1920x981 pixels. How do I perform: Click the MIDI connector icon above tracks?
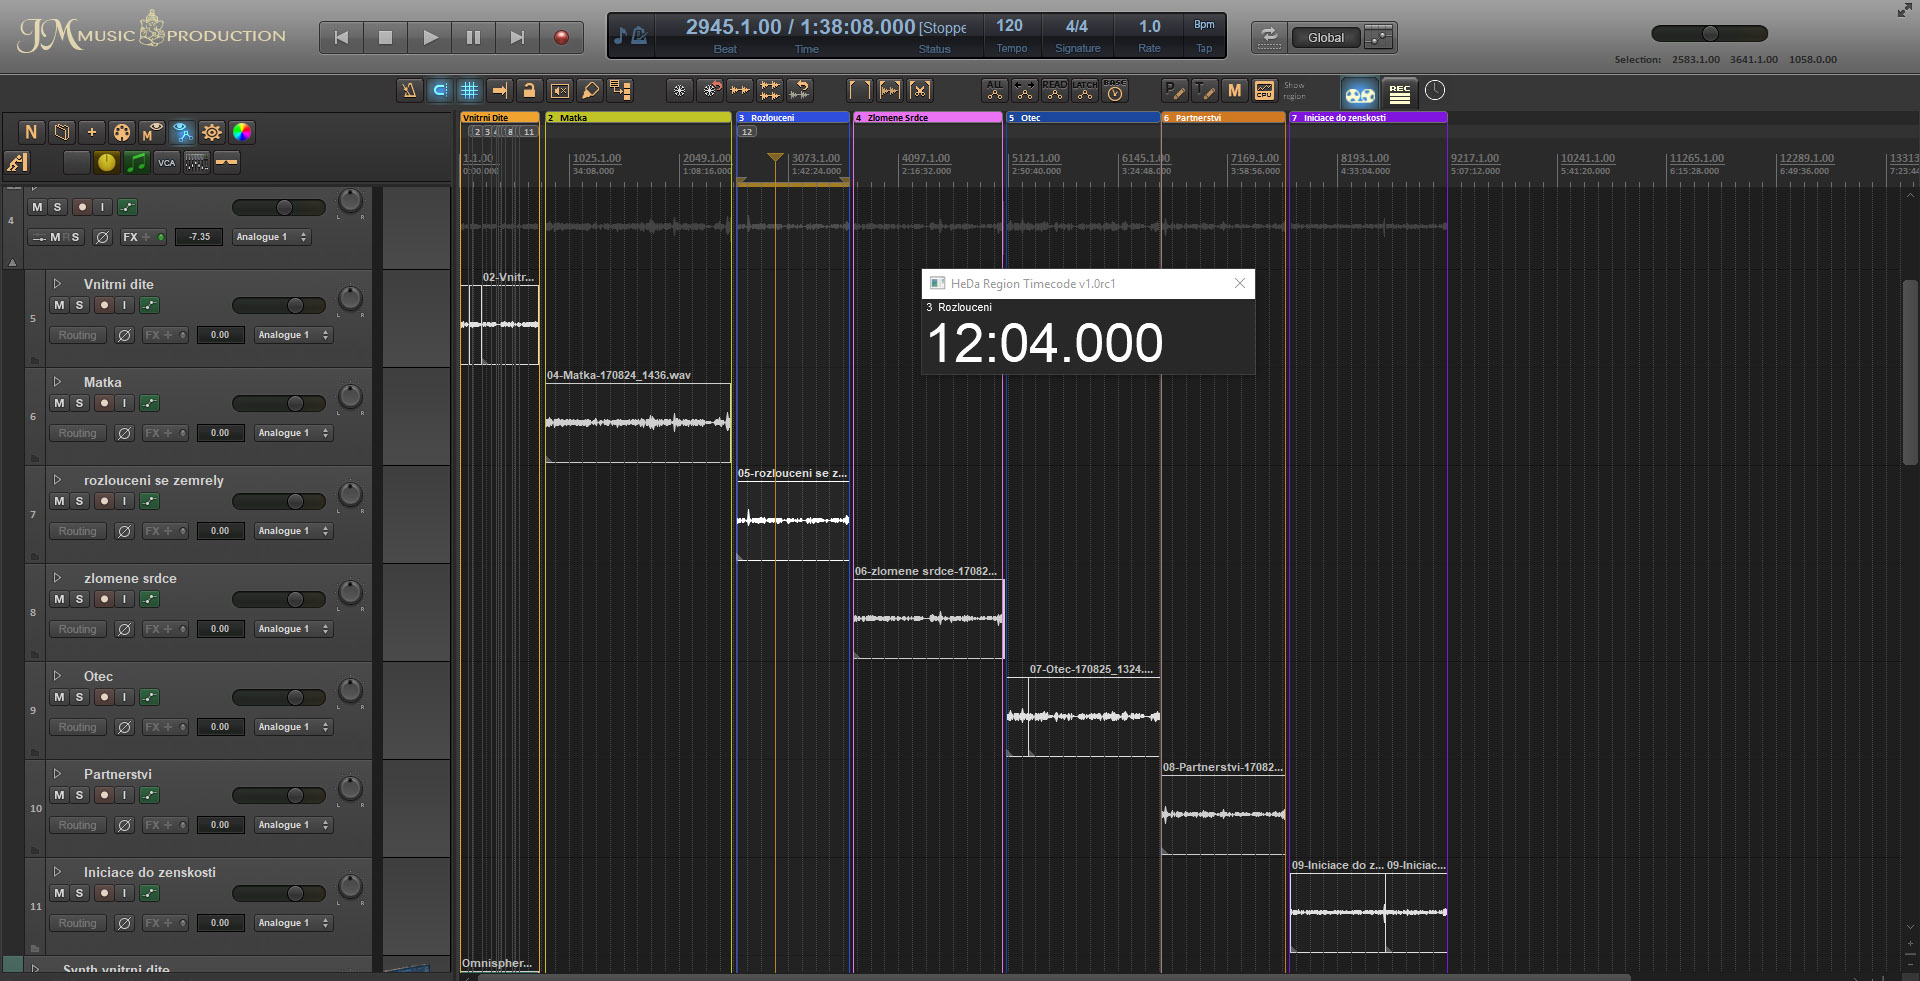pyautogui.click(x=122, y=132)
